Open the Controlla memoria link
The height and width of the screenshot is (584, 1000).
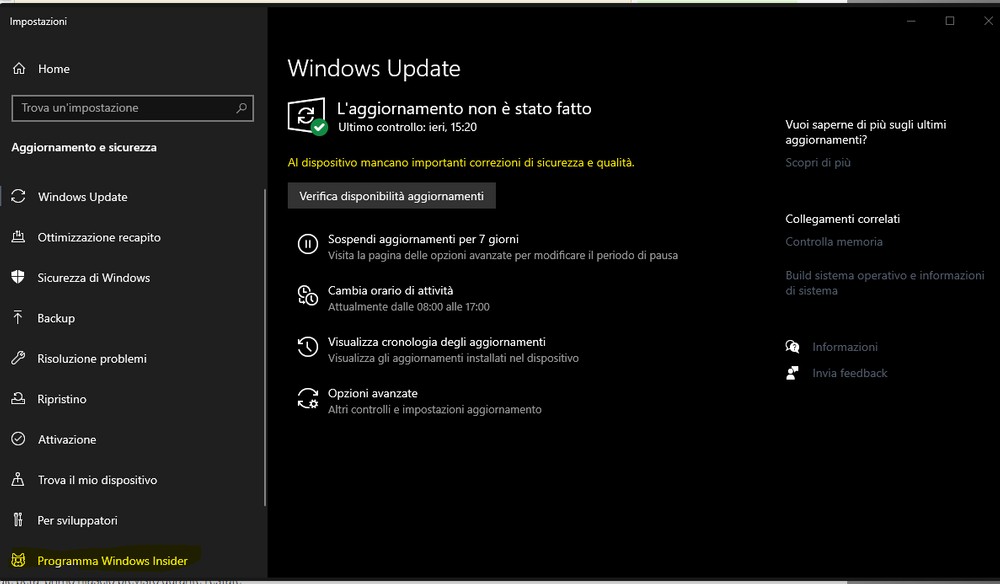coord(834,242)
